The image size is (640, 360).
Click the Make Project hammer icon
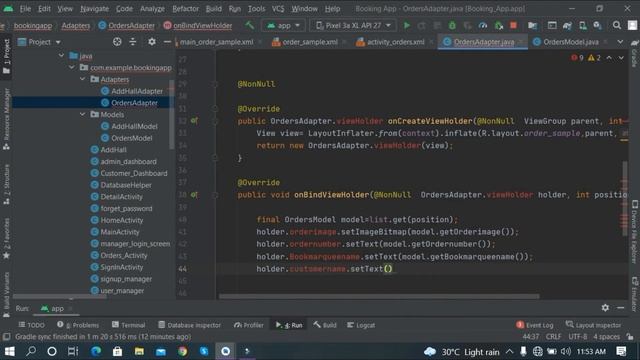coord(249,25)
